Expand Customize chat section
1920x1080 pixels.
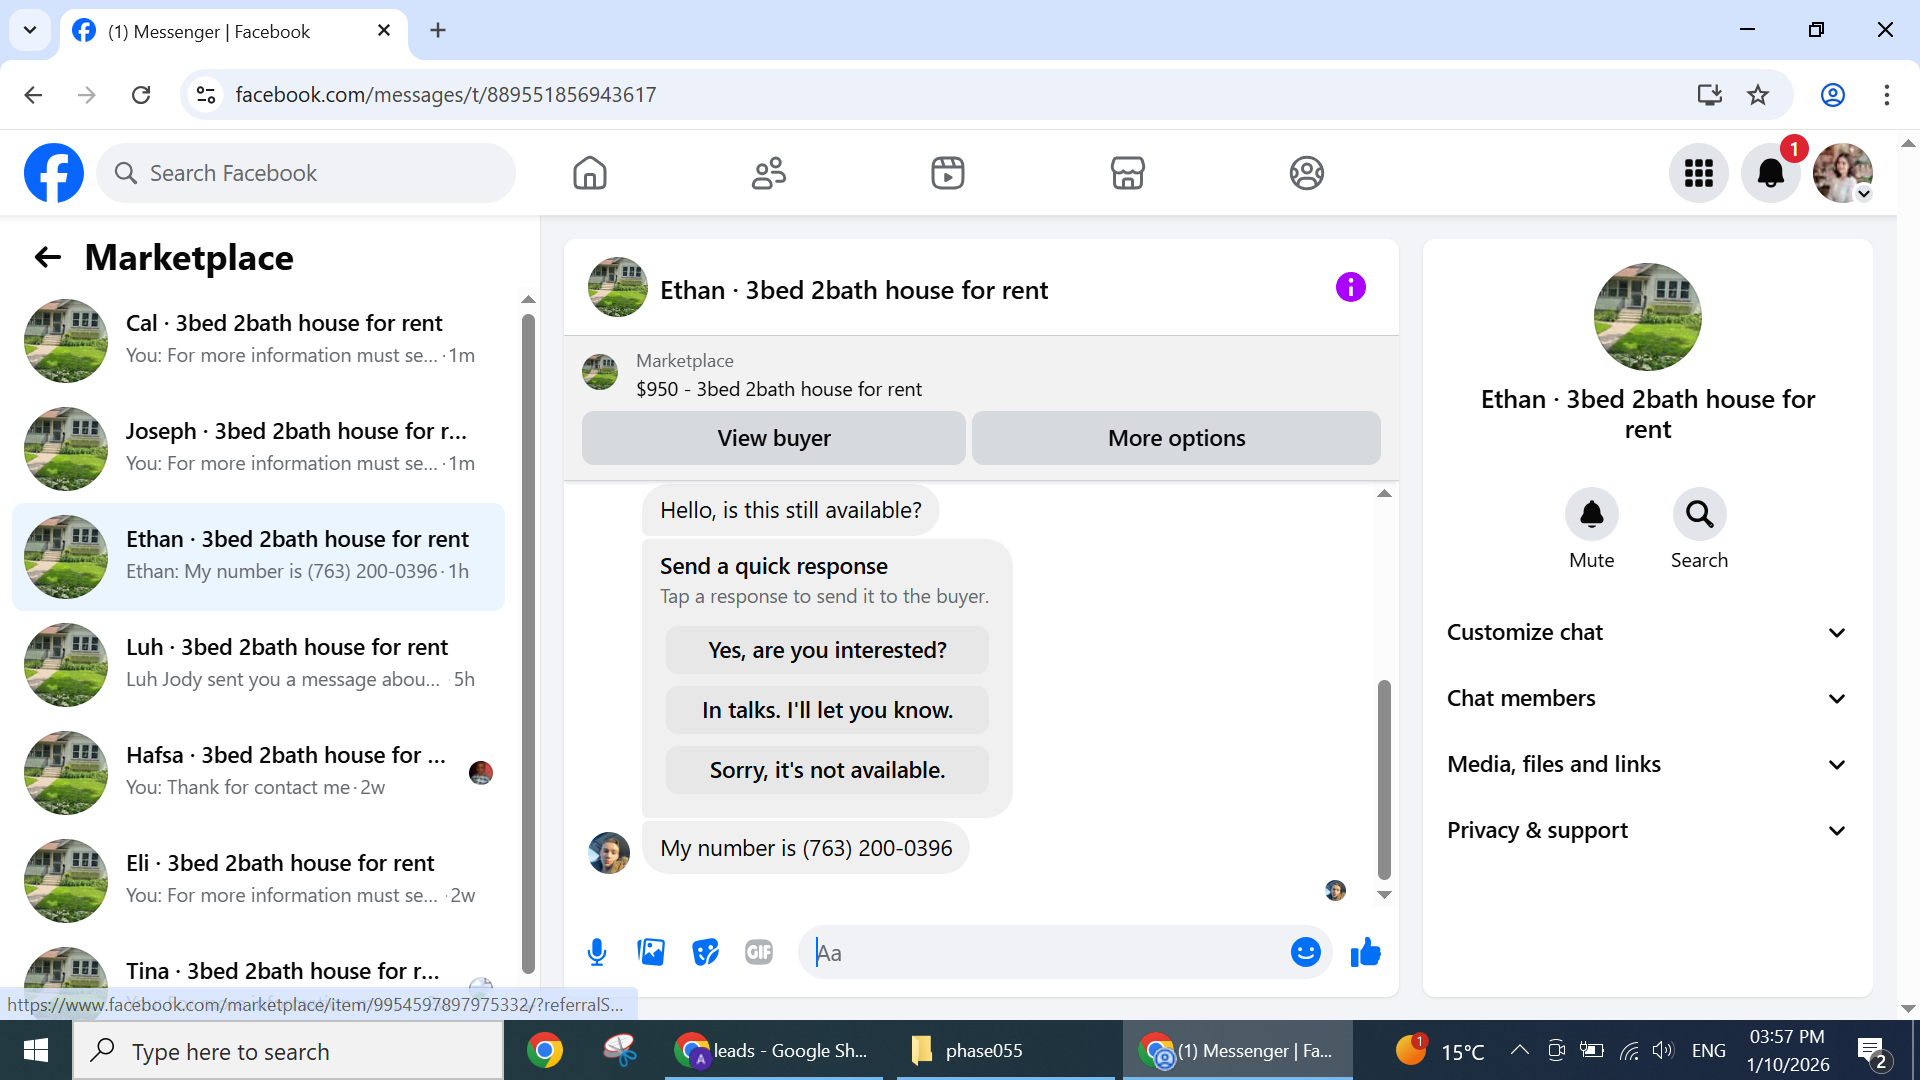click(1647, 632)
